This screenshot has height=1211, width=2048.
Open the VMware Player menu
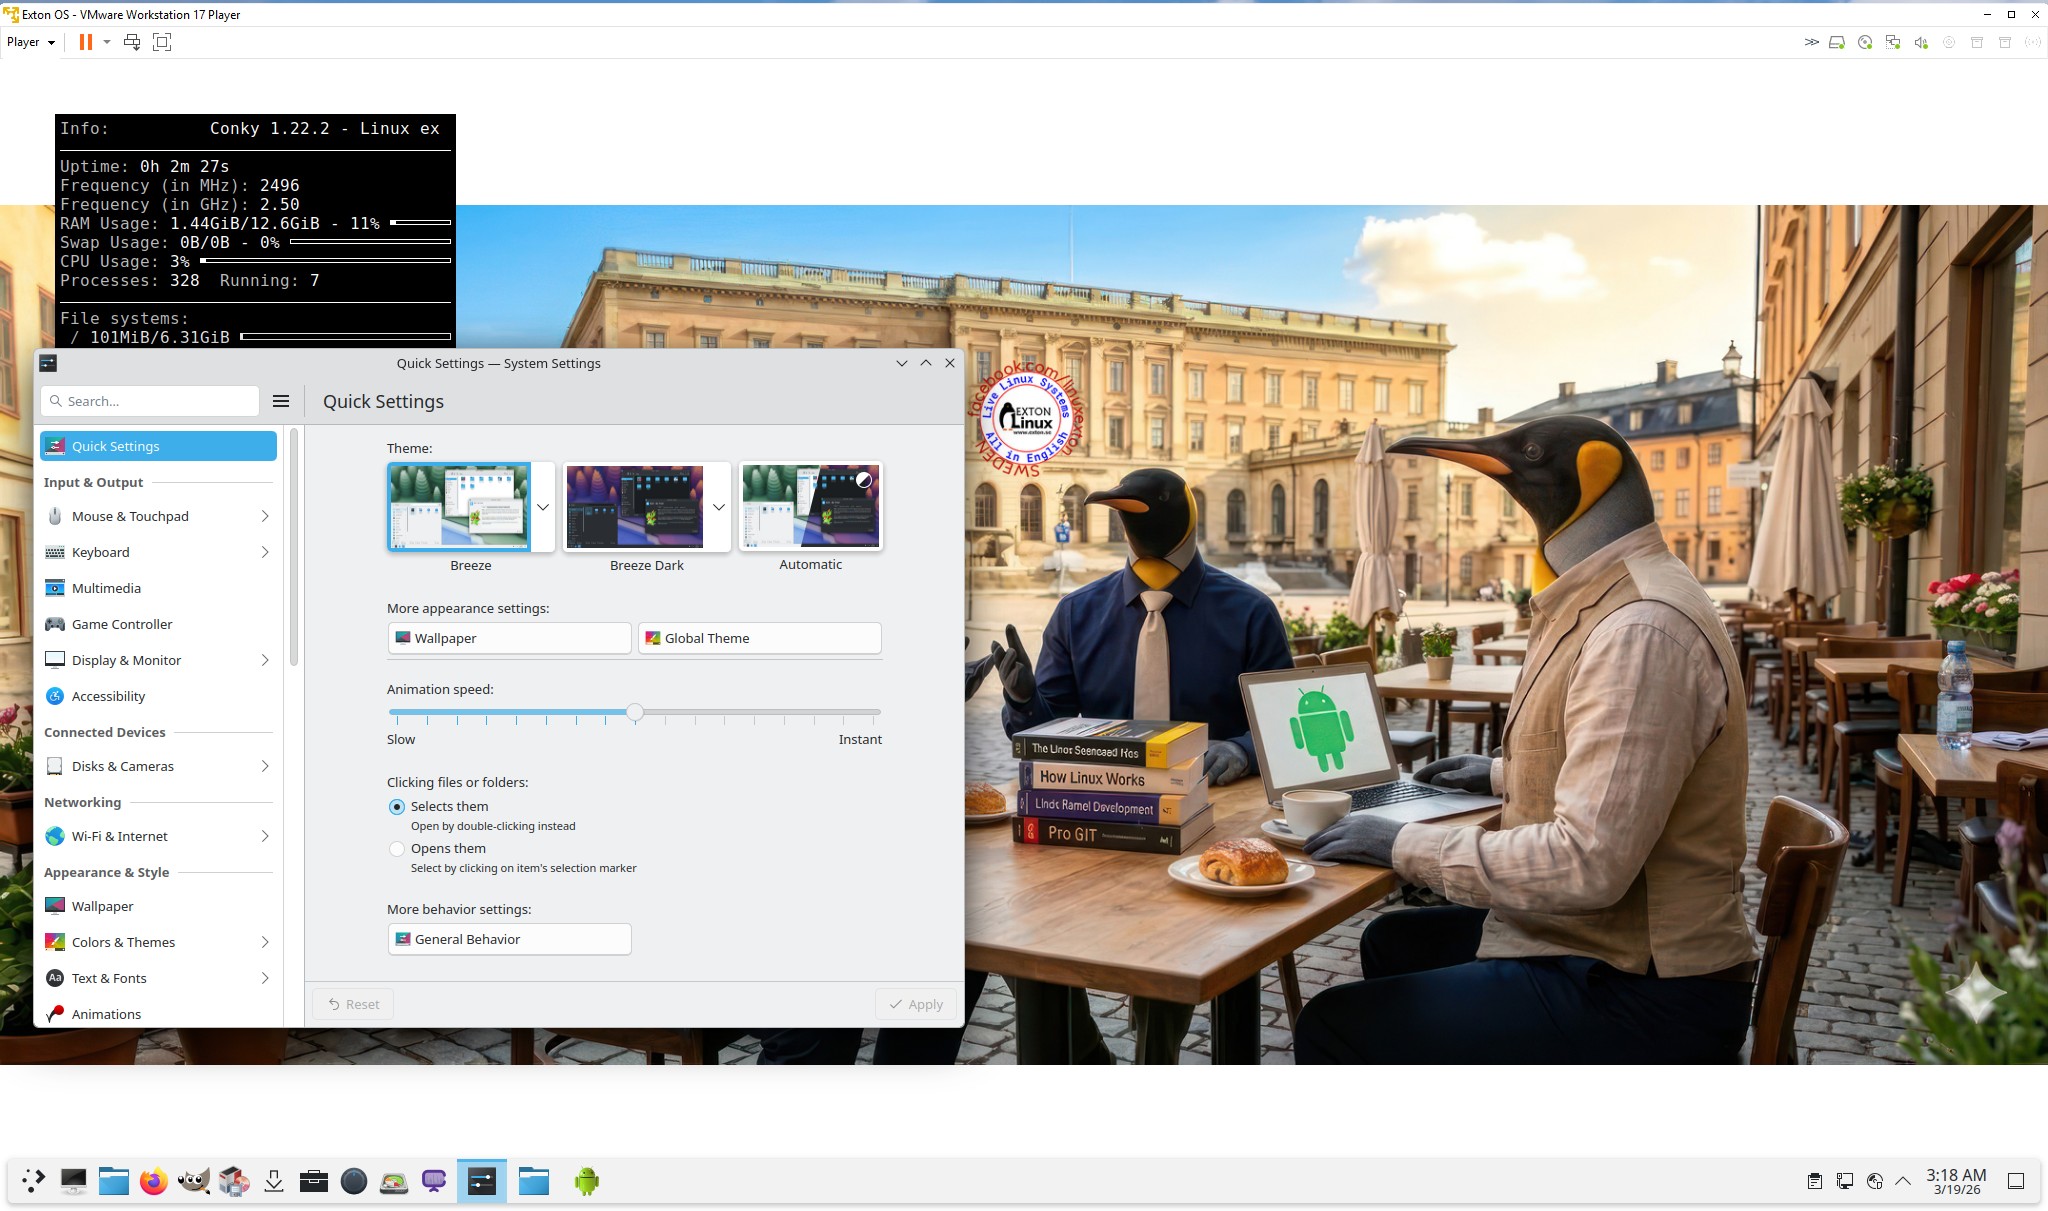pos(30,42)
